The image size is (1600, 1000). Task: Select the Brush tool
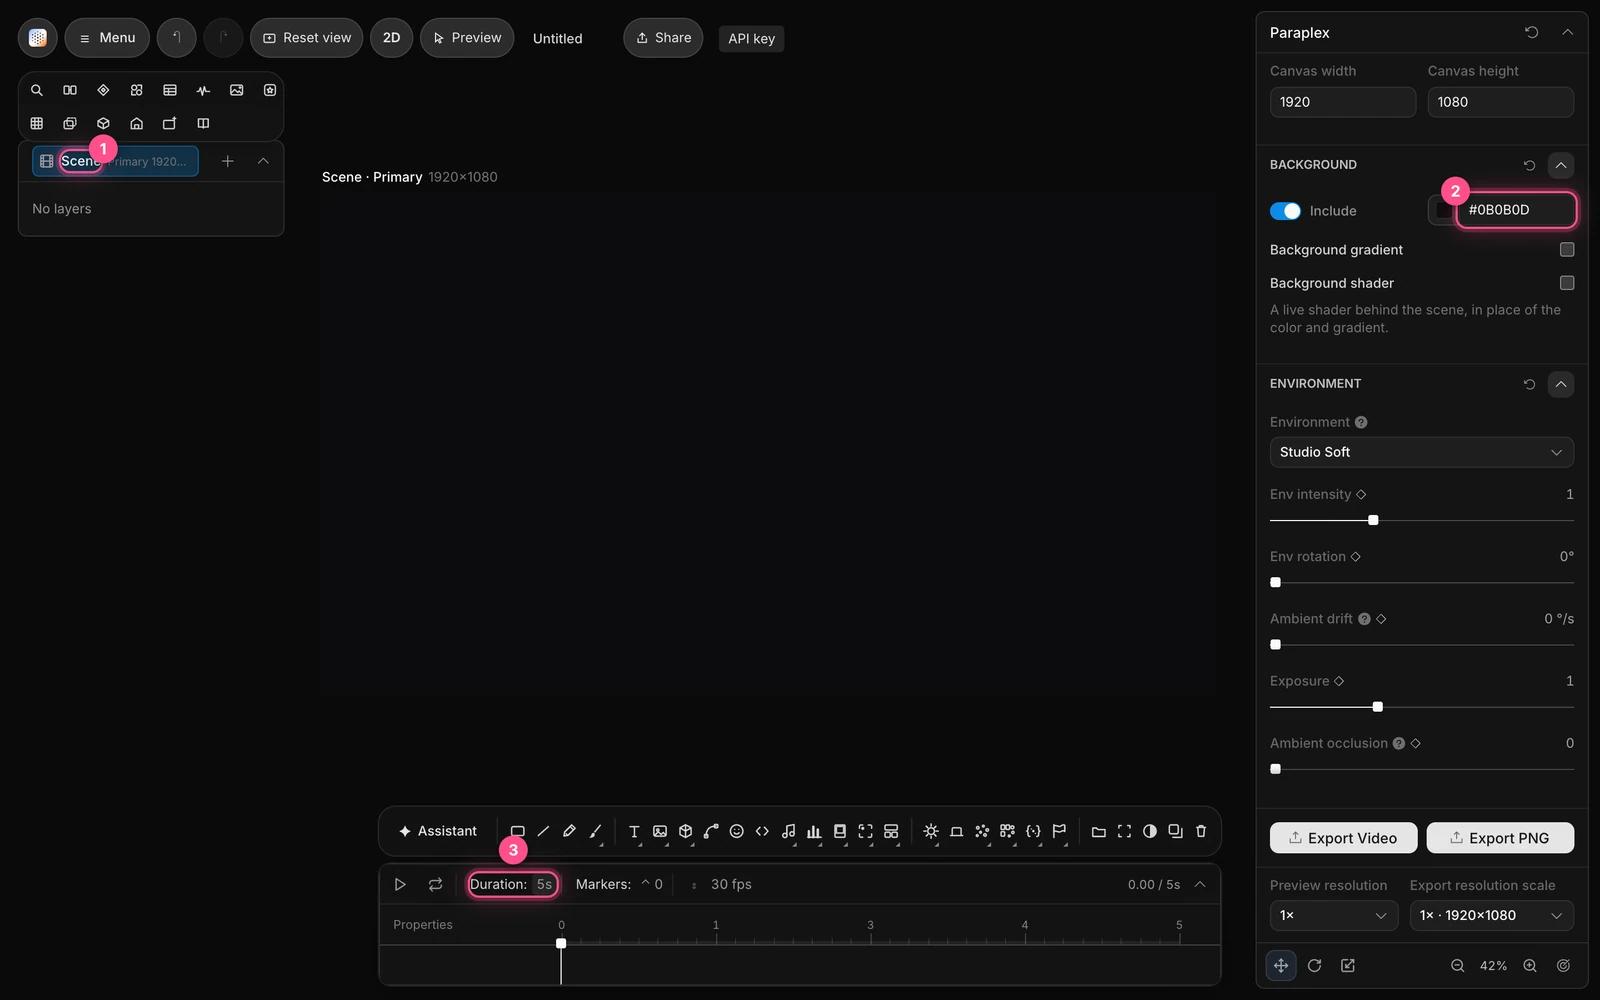595,831
